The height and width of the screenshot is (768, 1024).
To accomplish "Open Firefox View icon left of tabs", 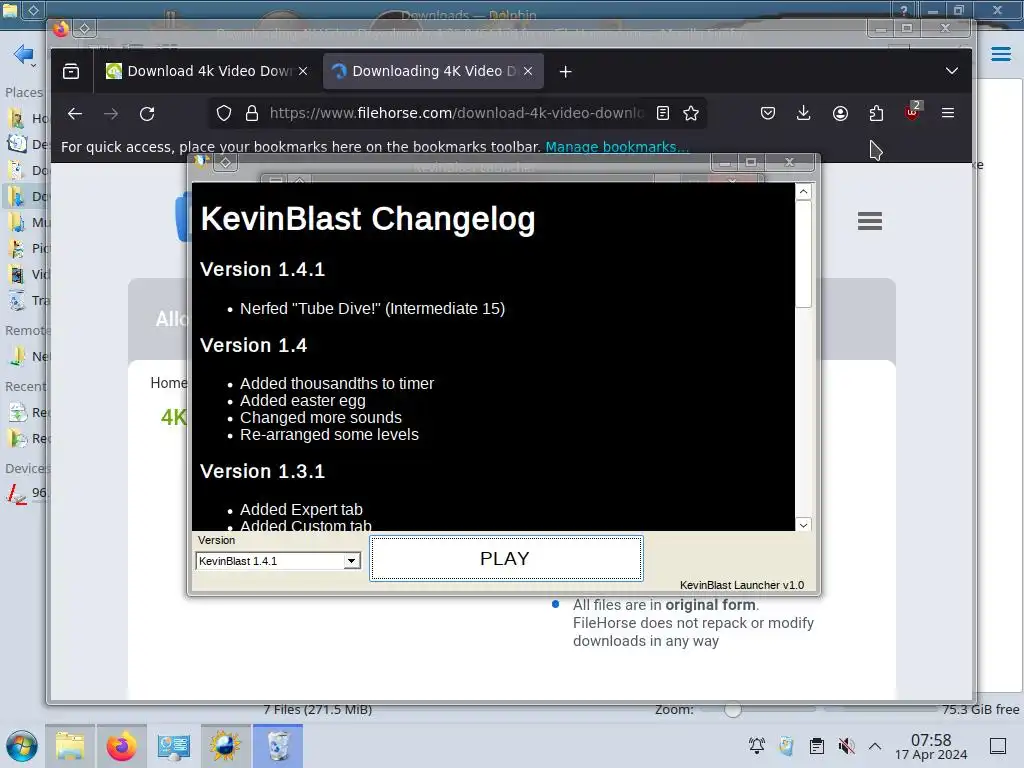I will (x=71, y=71).
